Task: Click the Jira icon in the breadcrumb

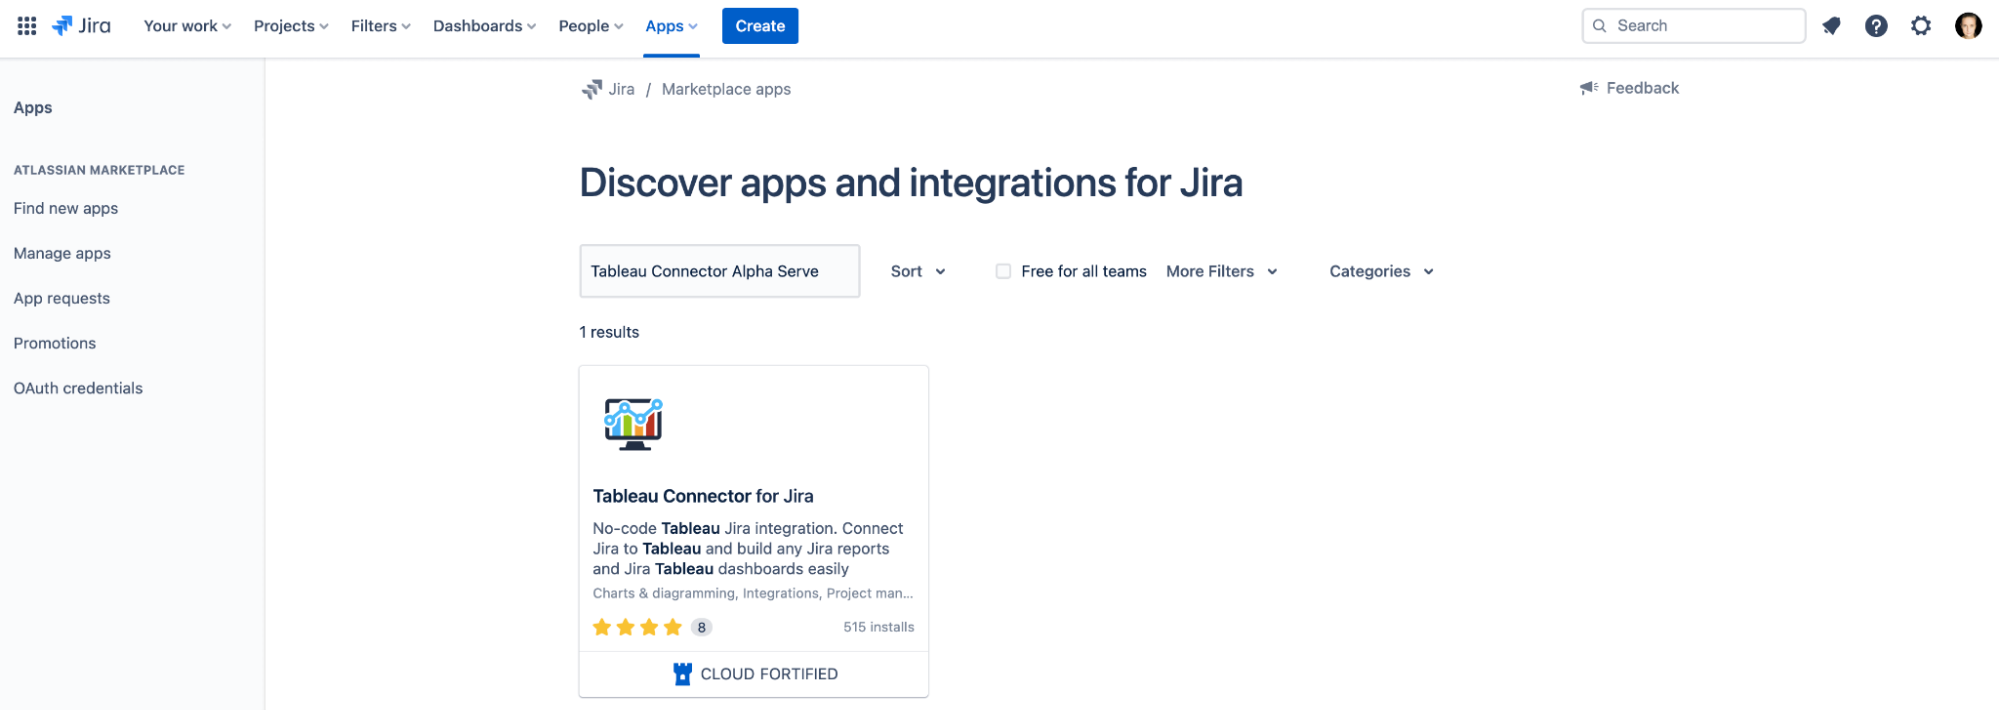Action: click(592, 89)
